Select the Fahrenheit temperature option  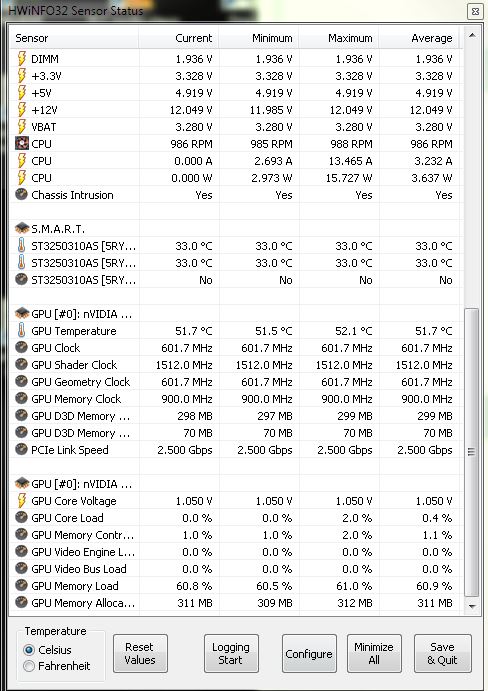[29, 666]
